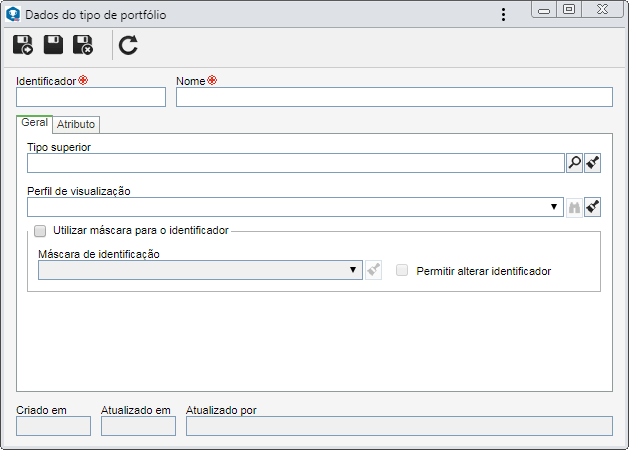
Task: Toggle Permitir alterar identificador checkbox
Action: (x=402, y=270)
